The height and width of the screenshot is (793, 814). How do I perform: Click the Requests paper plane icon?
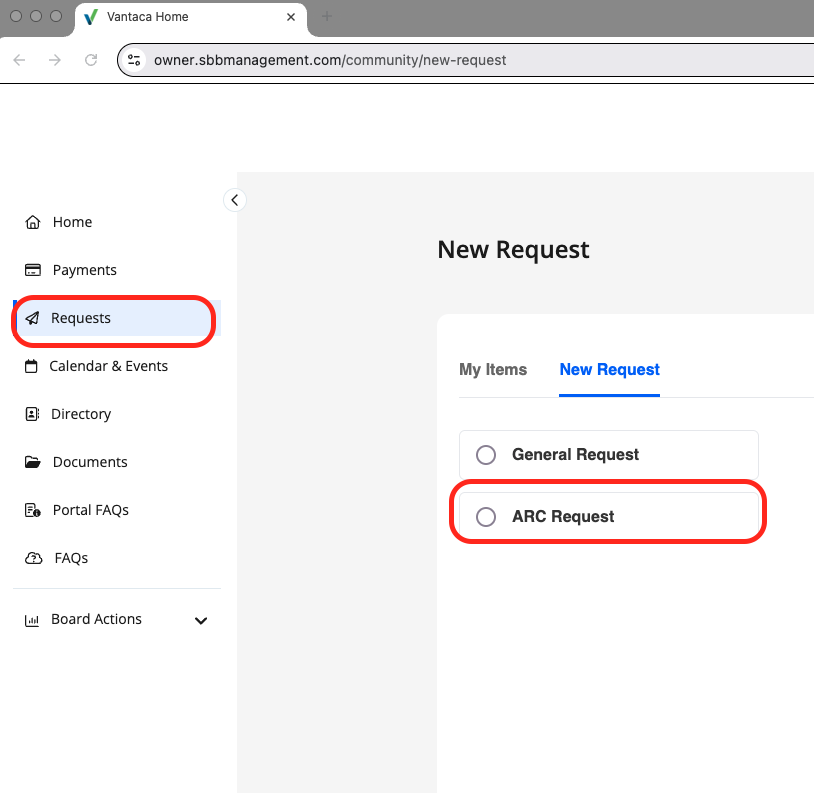tap(33, 318)
